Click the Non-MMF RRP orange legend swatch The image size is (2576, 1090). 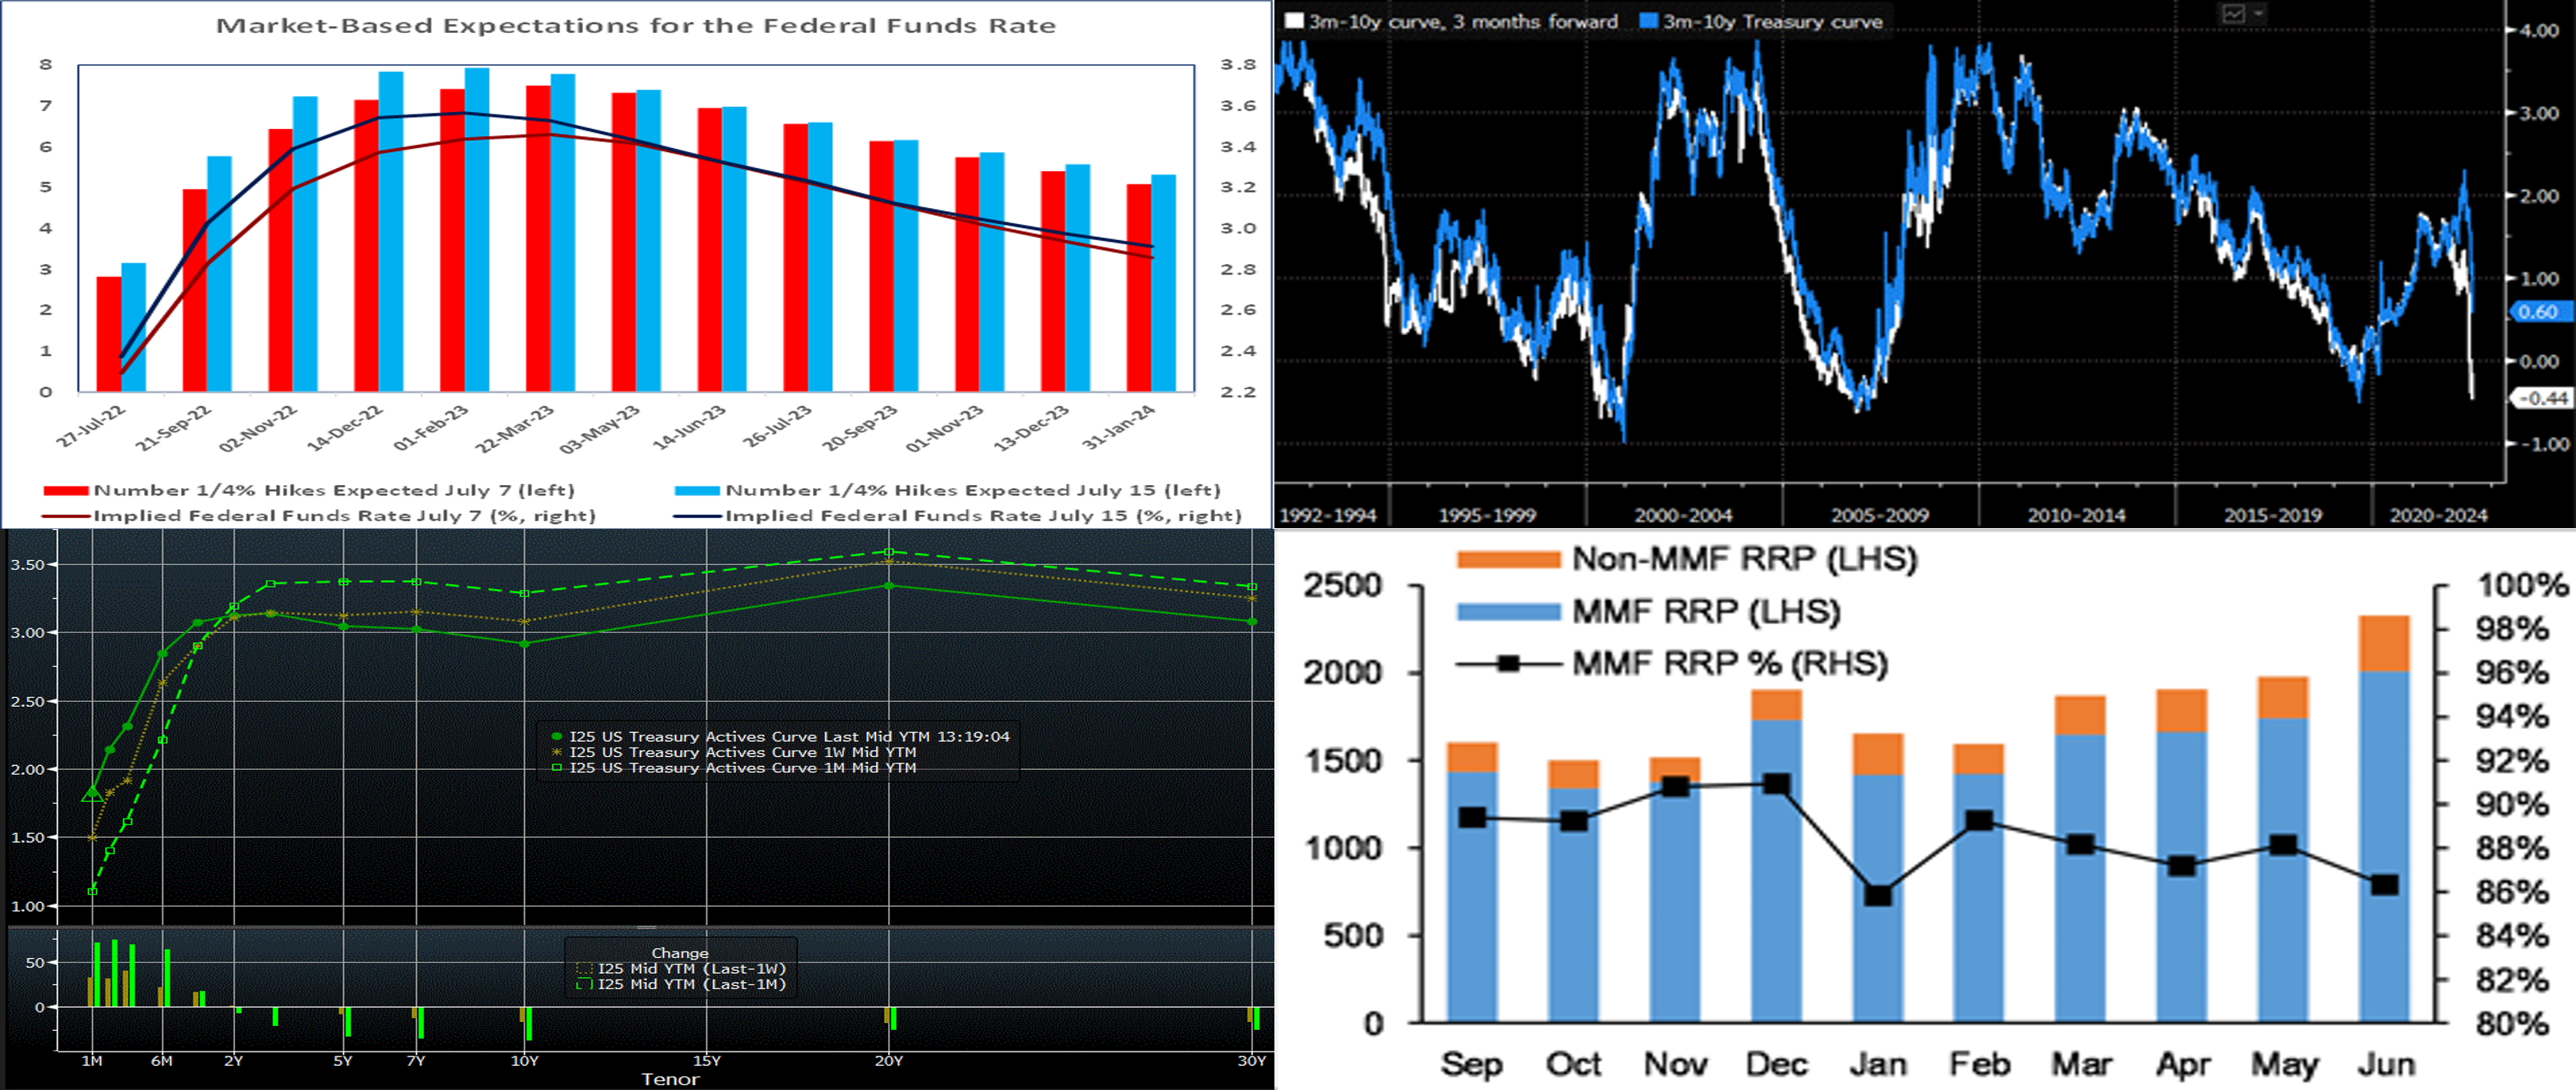(1507, 559)
